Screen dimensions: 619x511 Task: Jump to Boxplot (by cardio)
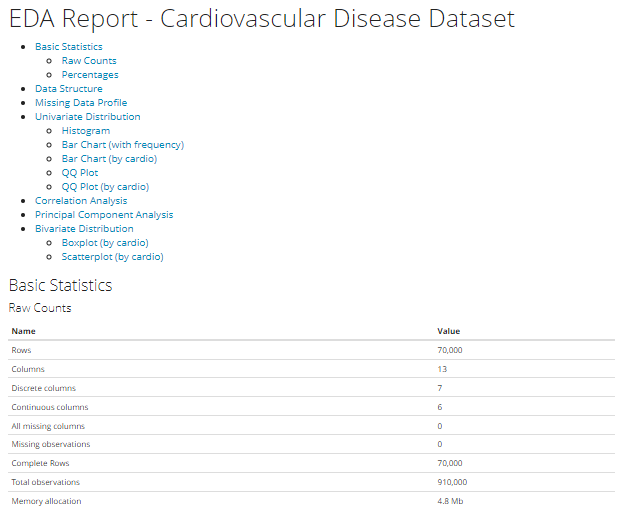104,243
